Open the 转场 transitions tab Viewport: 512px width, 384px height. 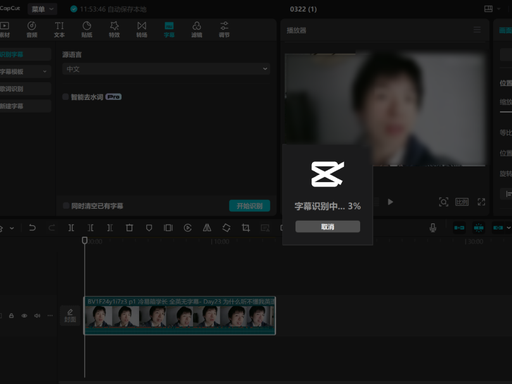pos(142,29)
